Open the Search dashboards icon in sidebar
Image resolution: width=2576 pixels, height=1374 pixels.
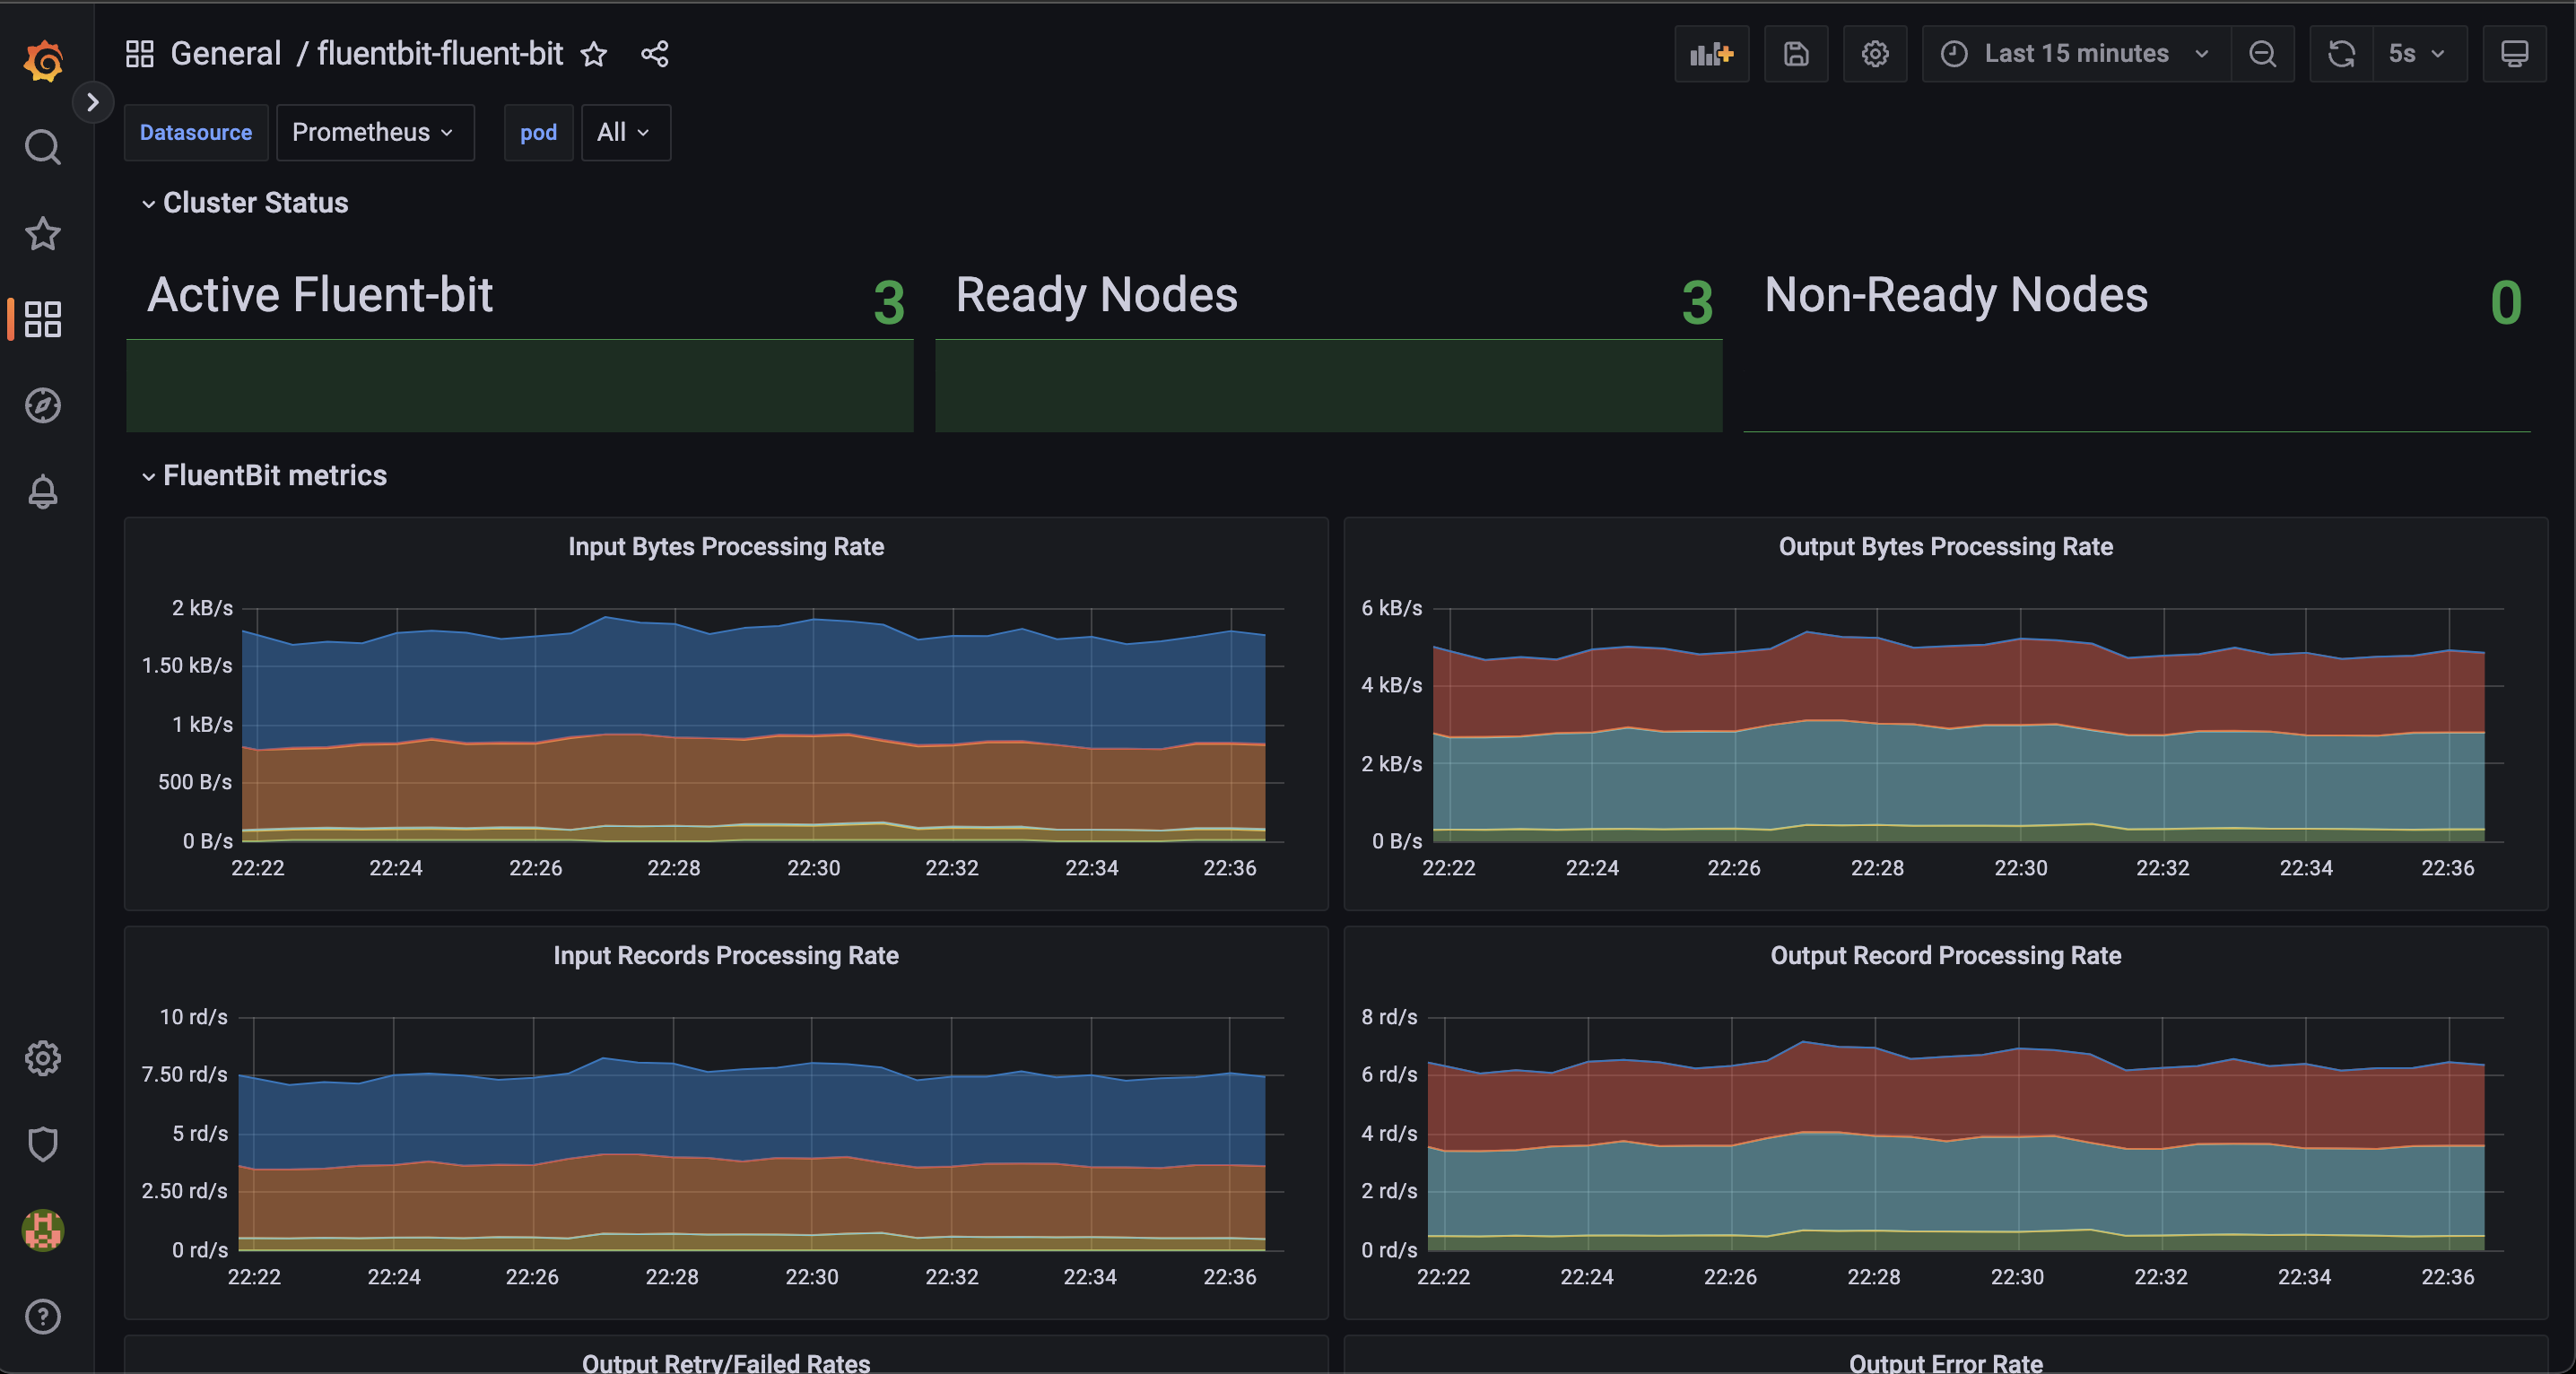click(x=43, y=147)
